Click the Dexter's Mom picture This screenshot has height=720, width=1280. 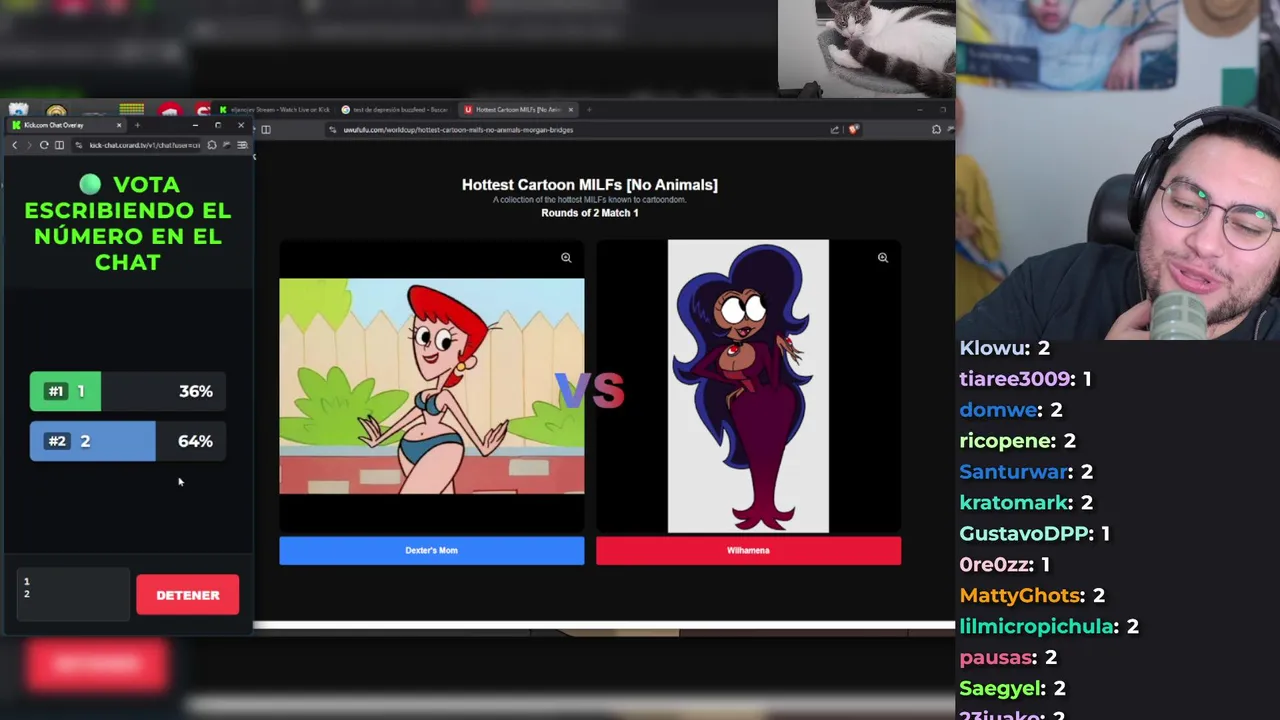click(432, 386)
